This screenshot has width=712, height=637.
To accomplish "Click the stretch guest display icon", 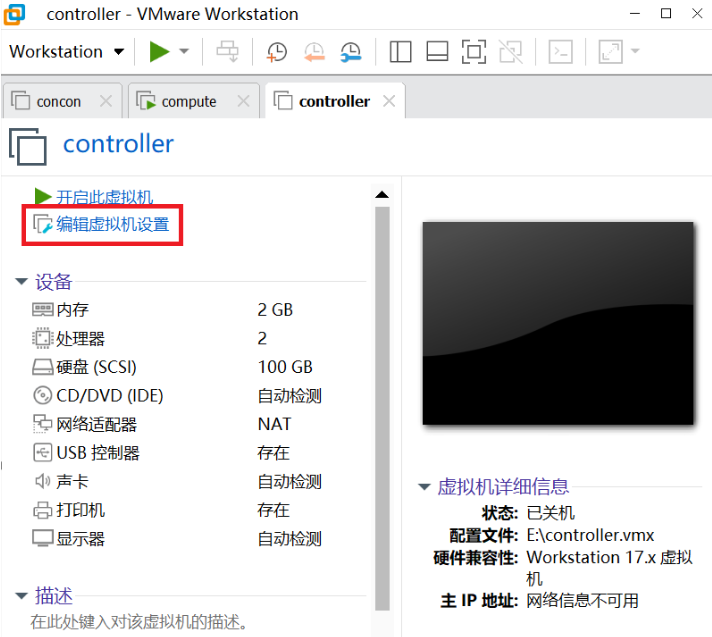I will click(610, 51).
